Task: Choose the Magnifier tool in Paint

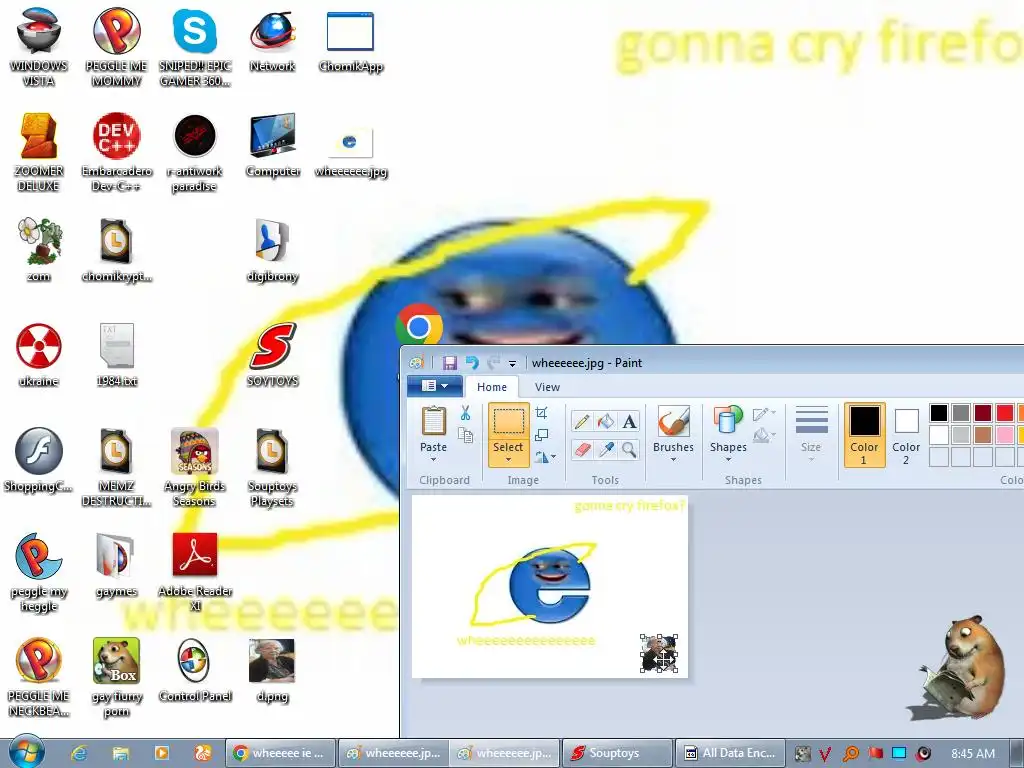Action: (629, 449)
